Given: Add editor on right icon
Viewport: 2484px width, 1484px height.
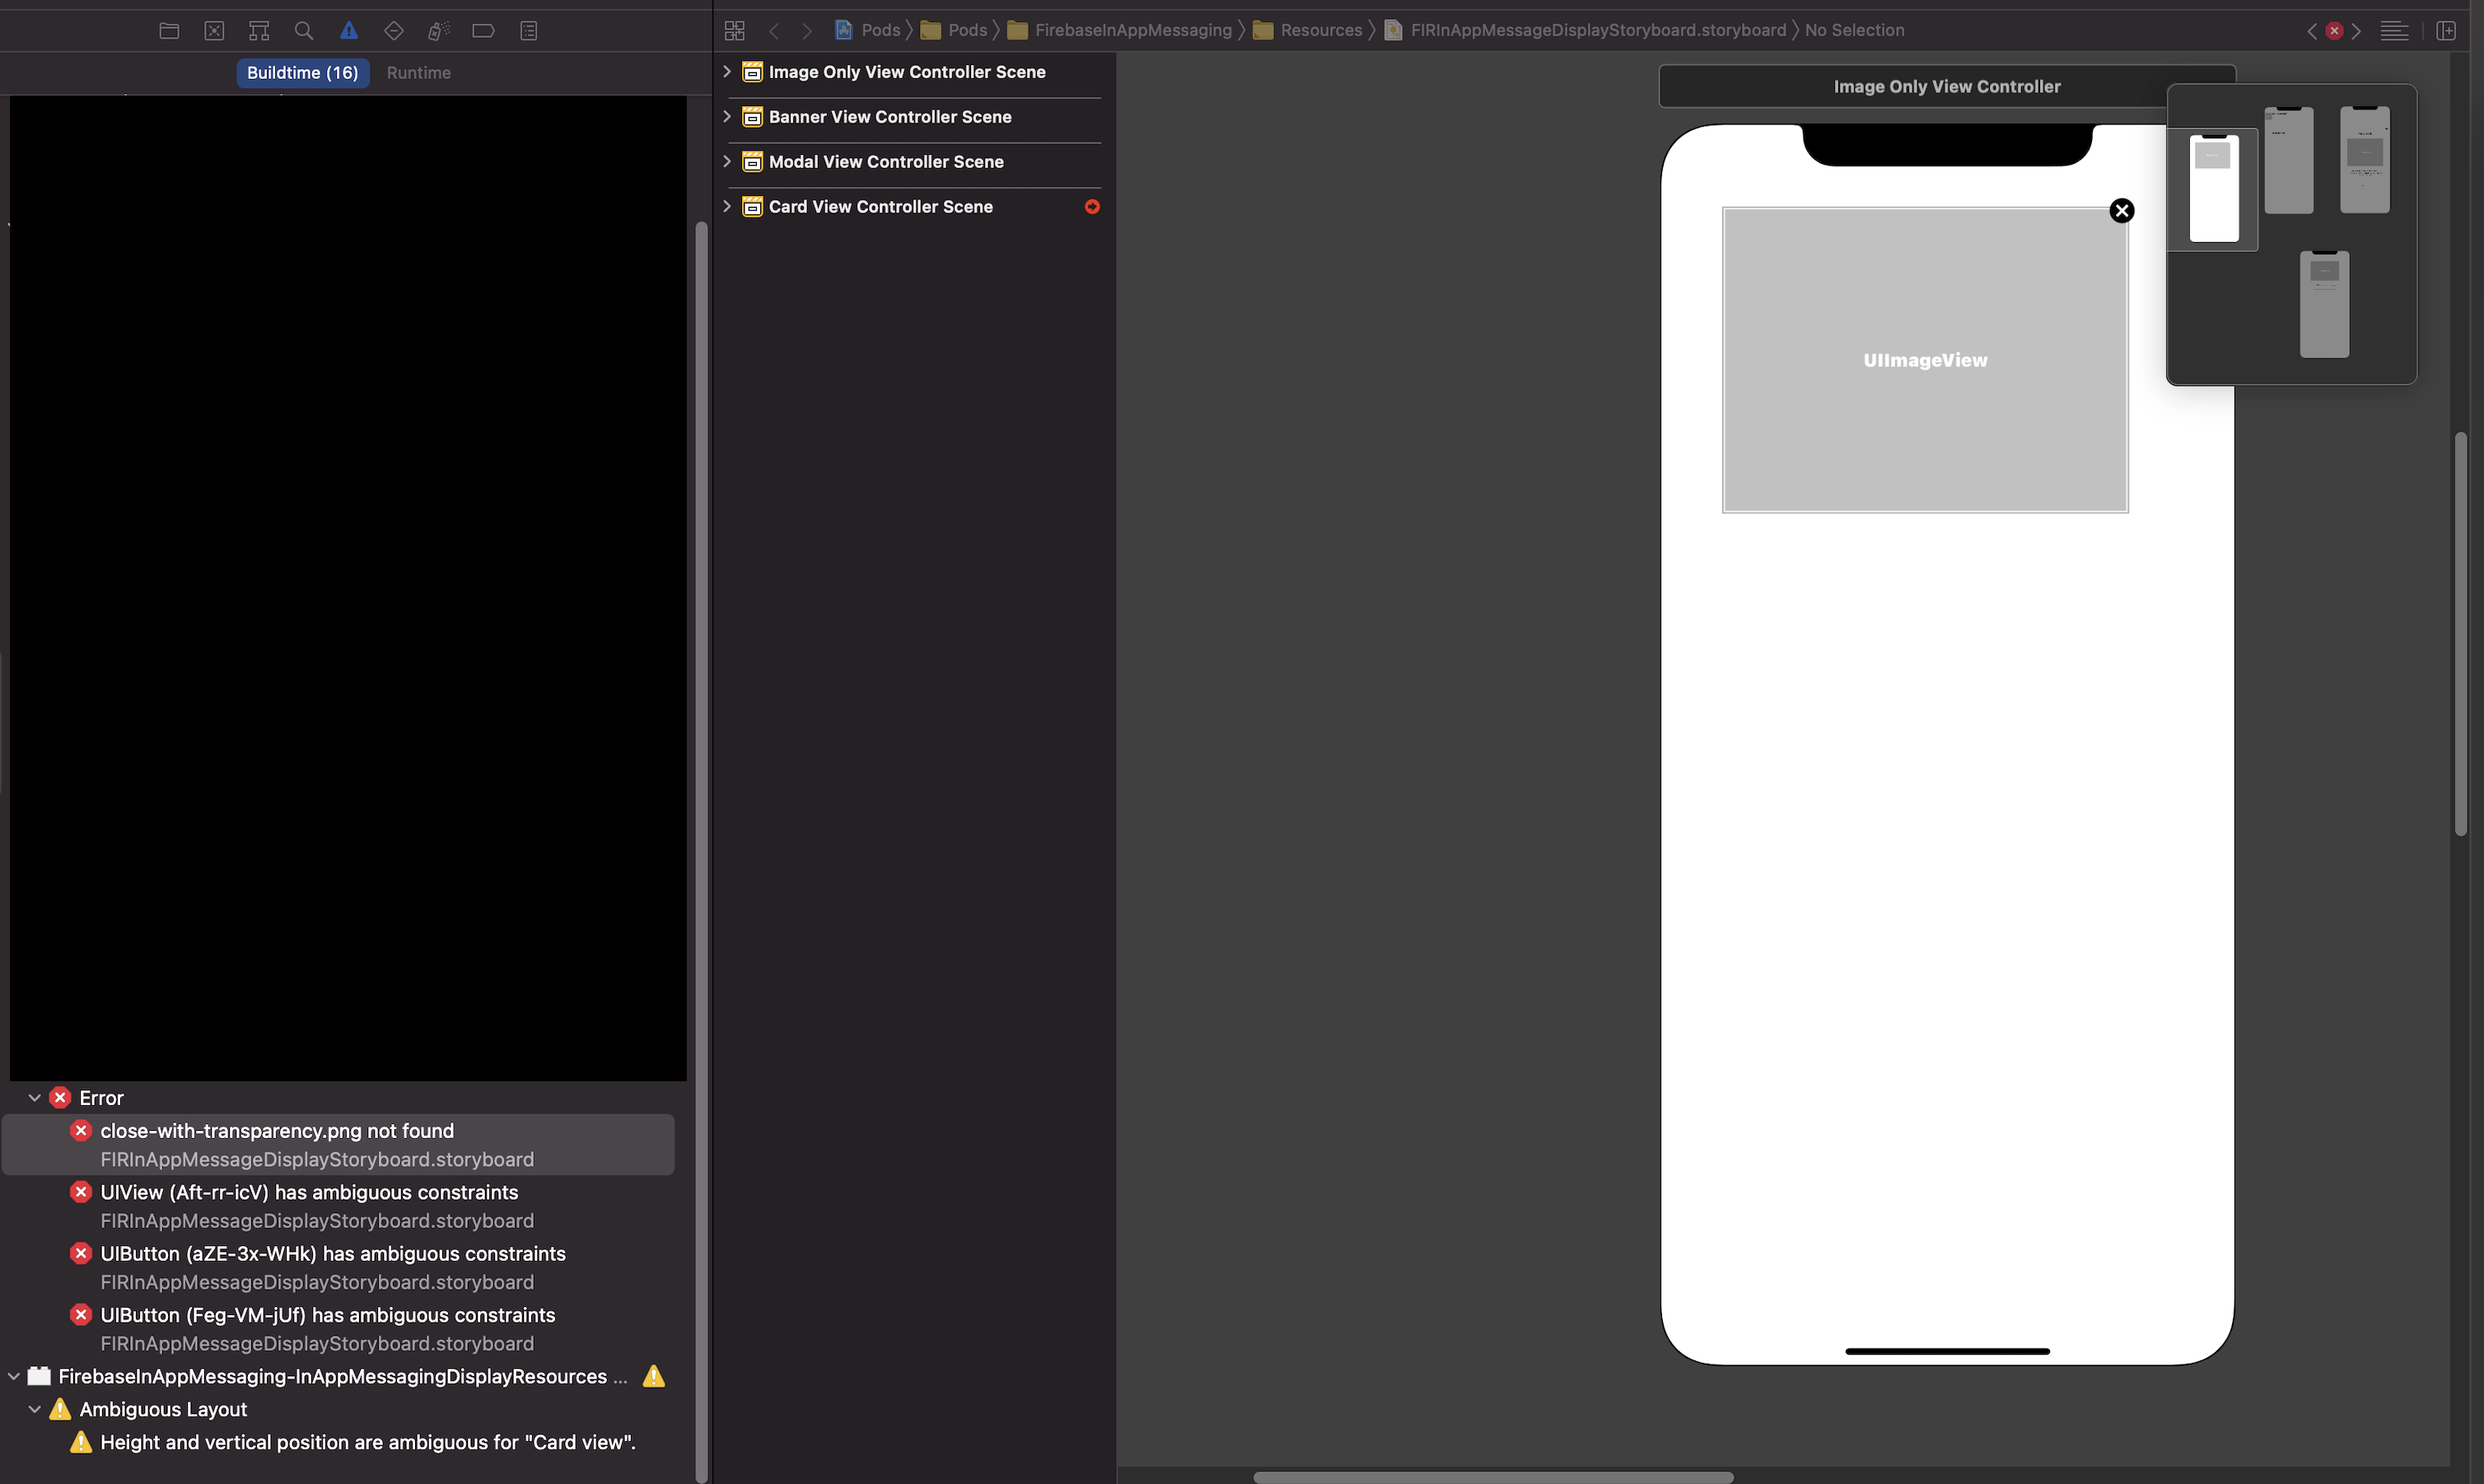Looking at the screenshot, I should click(x=2446, y=31).
